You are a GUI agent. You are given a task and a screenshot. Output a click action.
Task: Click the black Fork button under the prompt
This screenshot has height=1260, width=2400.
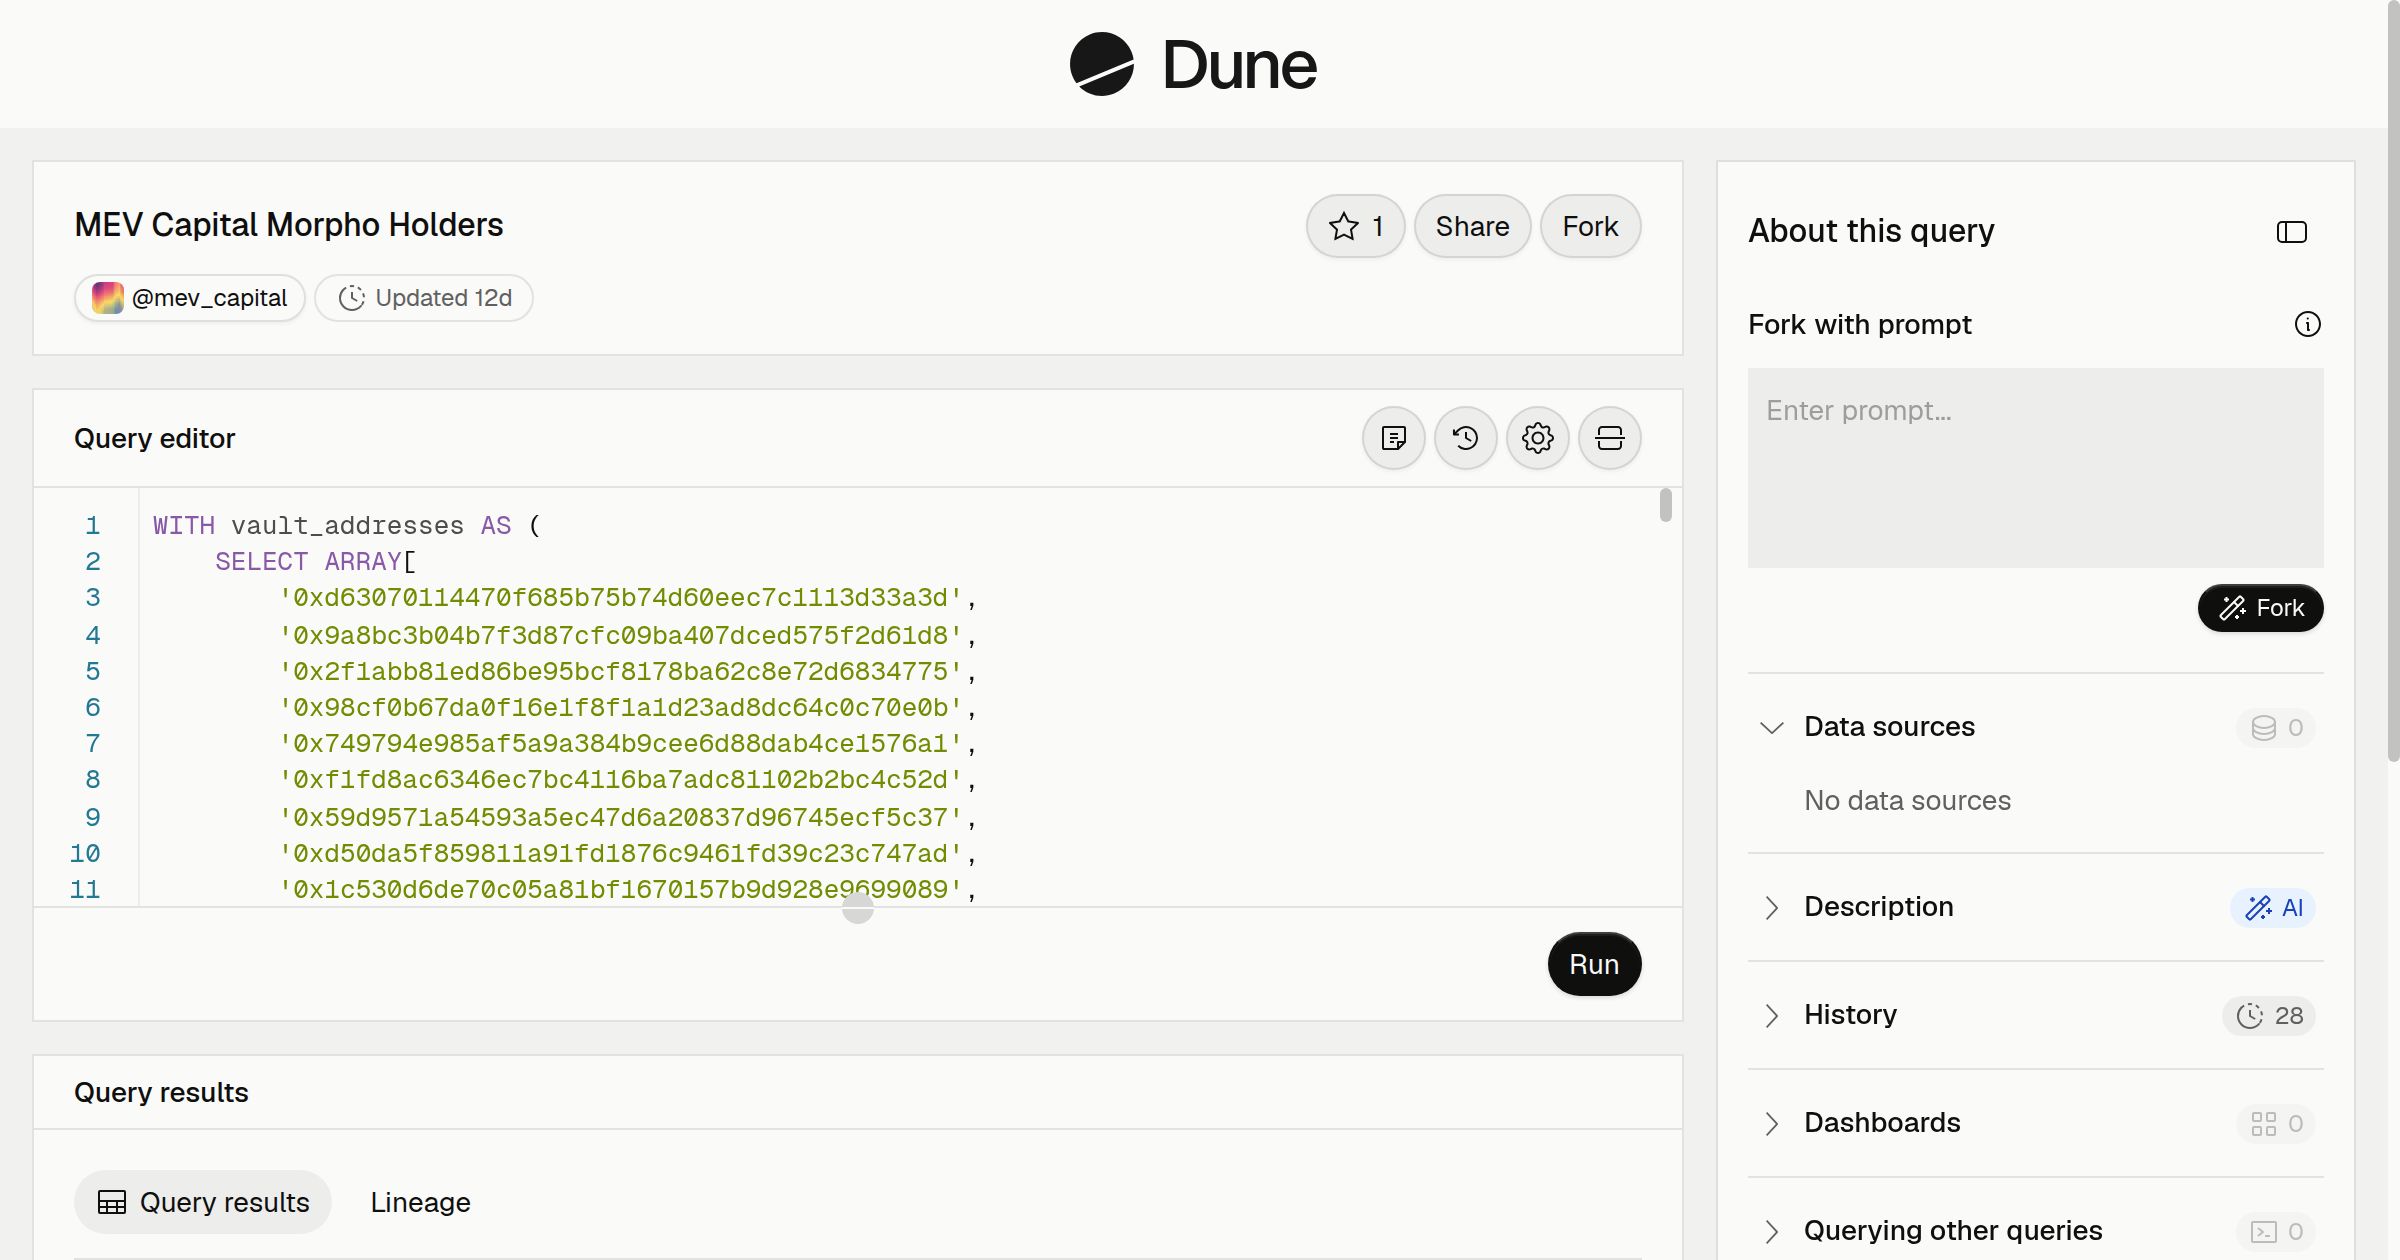pos(2260,608)
